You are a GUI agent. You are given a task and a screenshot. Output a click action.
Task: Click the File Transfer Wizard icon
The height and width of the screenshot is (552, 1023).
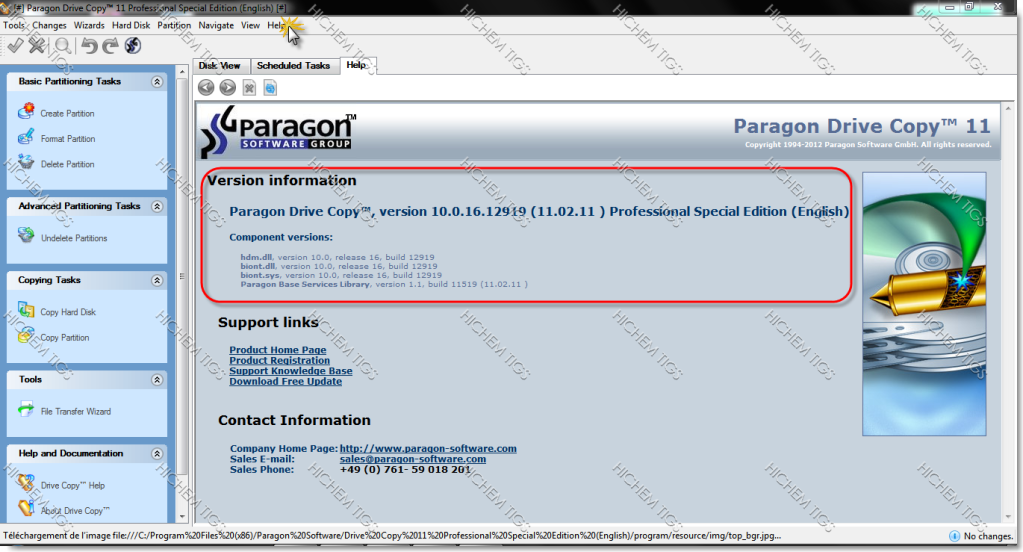pos(26,410)
